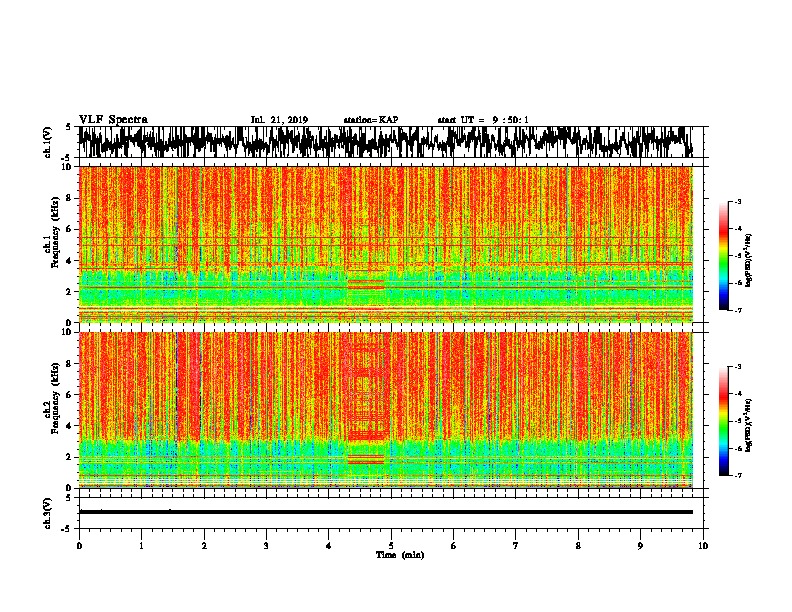Click the "8" kHz tick on ch.1 axis
The image size is (792, 612).
tap(70, 198)
